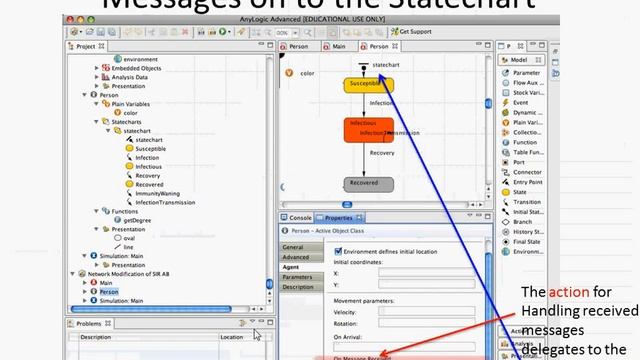Switch to the Properties tab
640x360 pixels.
point(339,218)
